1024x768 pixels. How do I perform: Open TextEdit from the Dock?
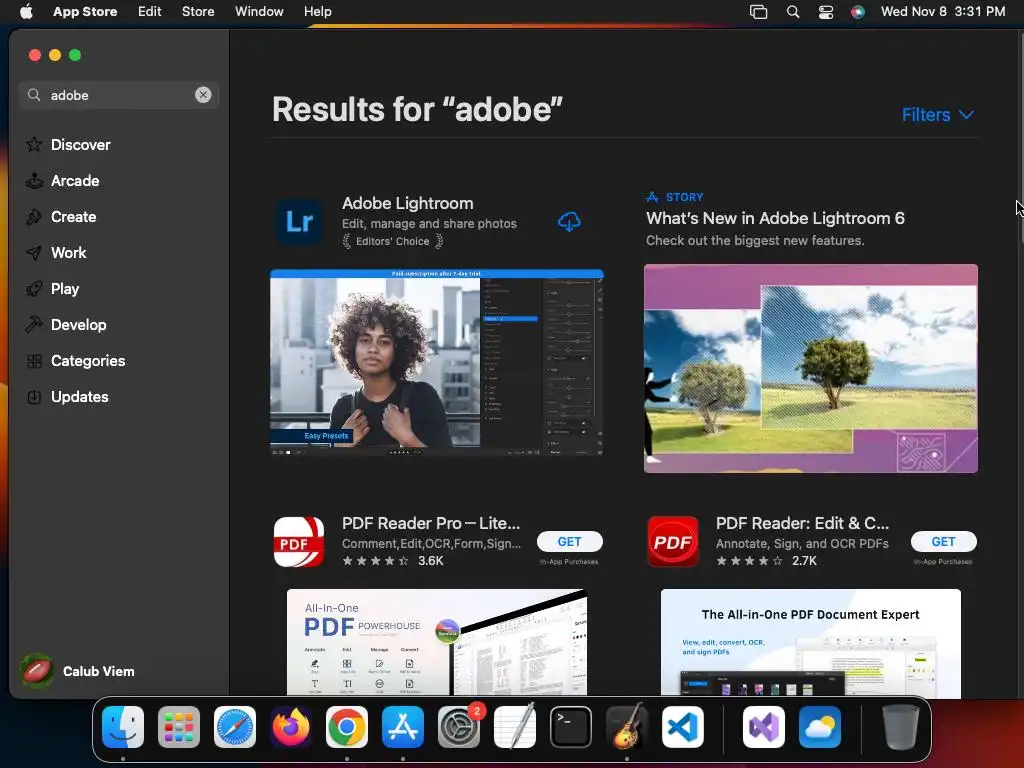coord(515,727)
